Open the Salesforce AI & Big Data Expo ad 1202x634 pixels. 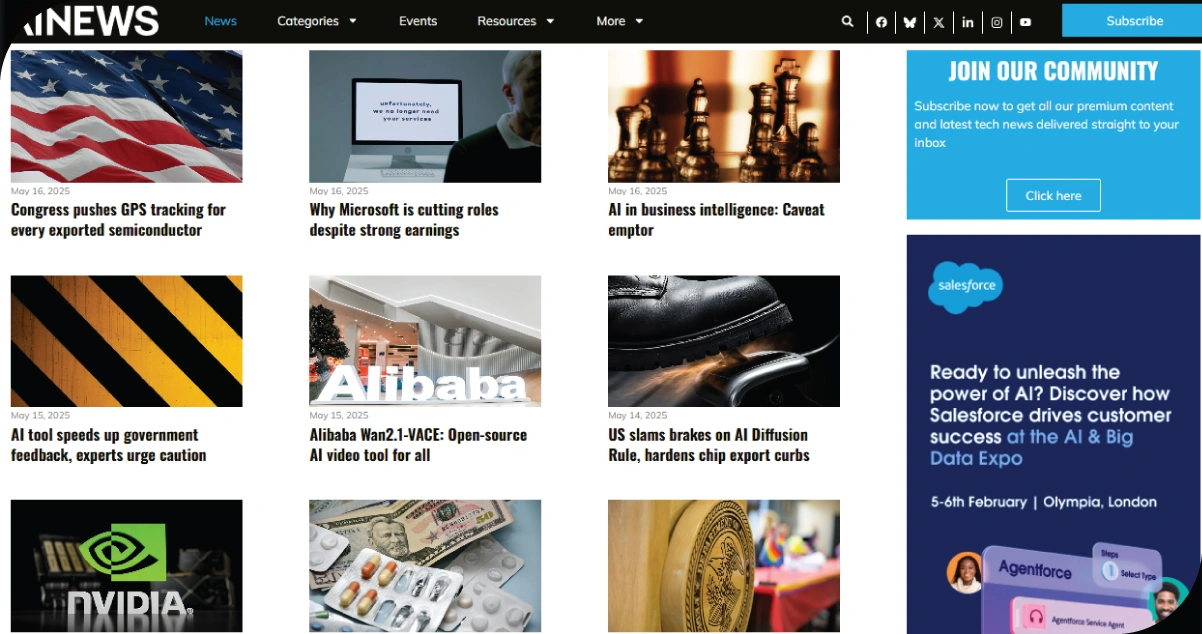coord(1053,434)
